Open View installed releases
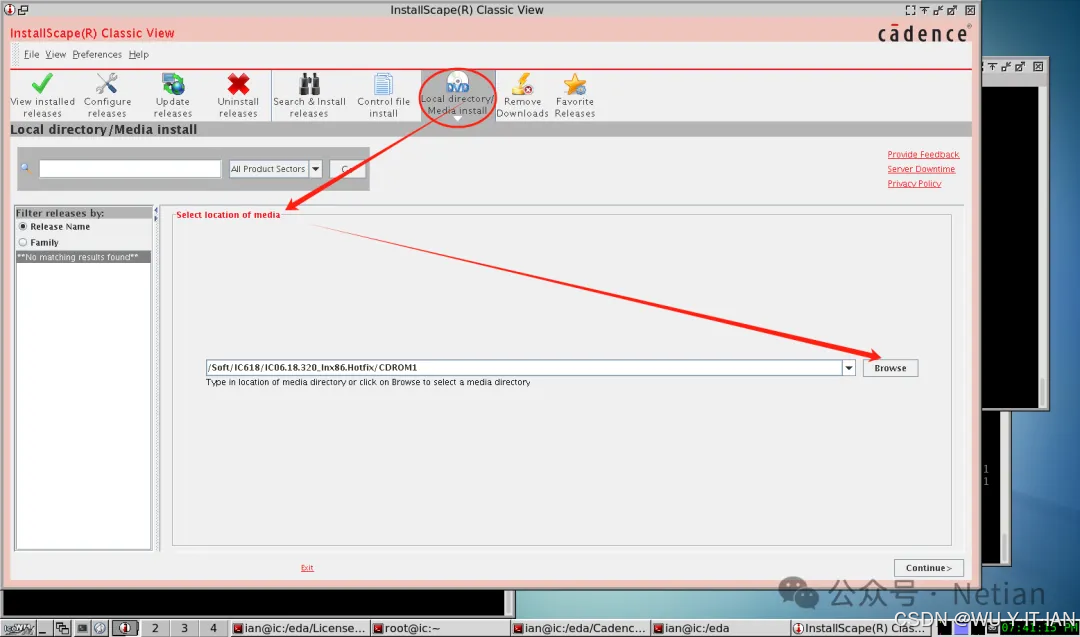 coord(42,95)
